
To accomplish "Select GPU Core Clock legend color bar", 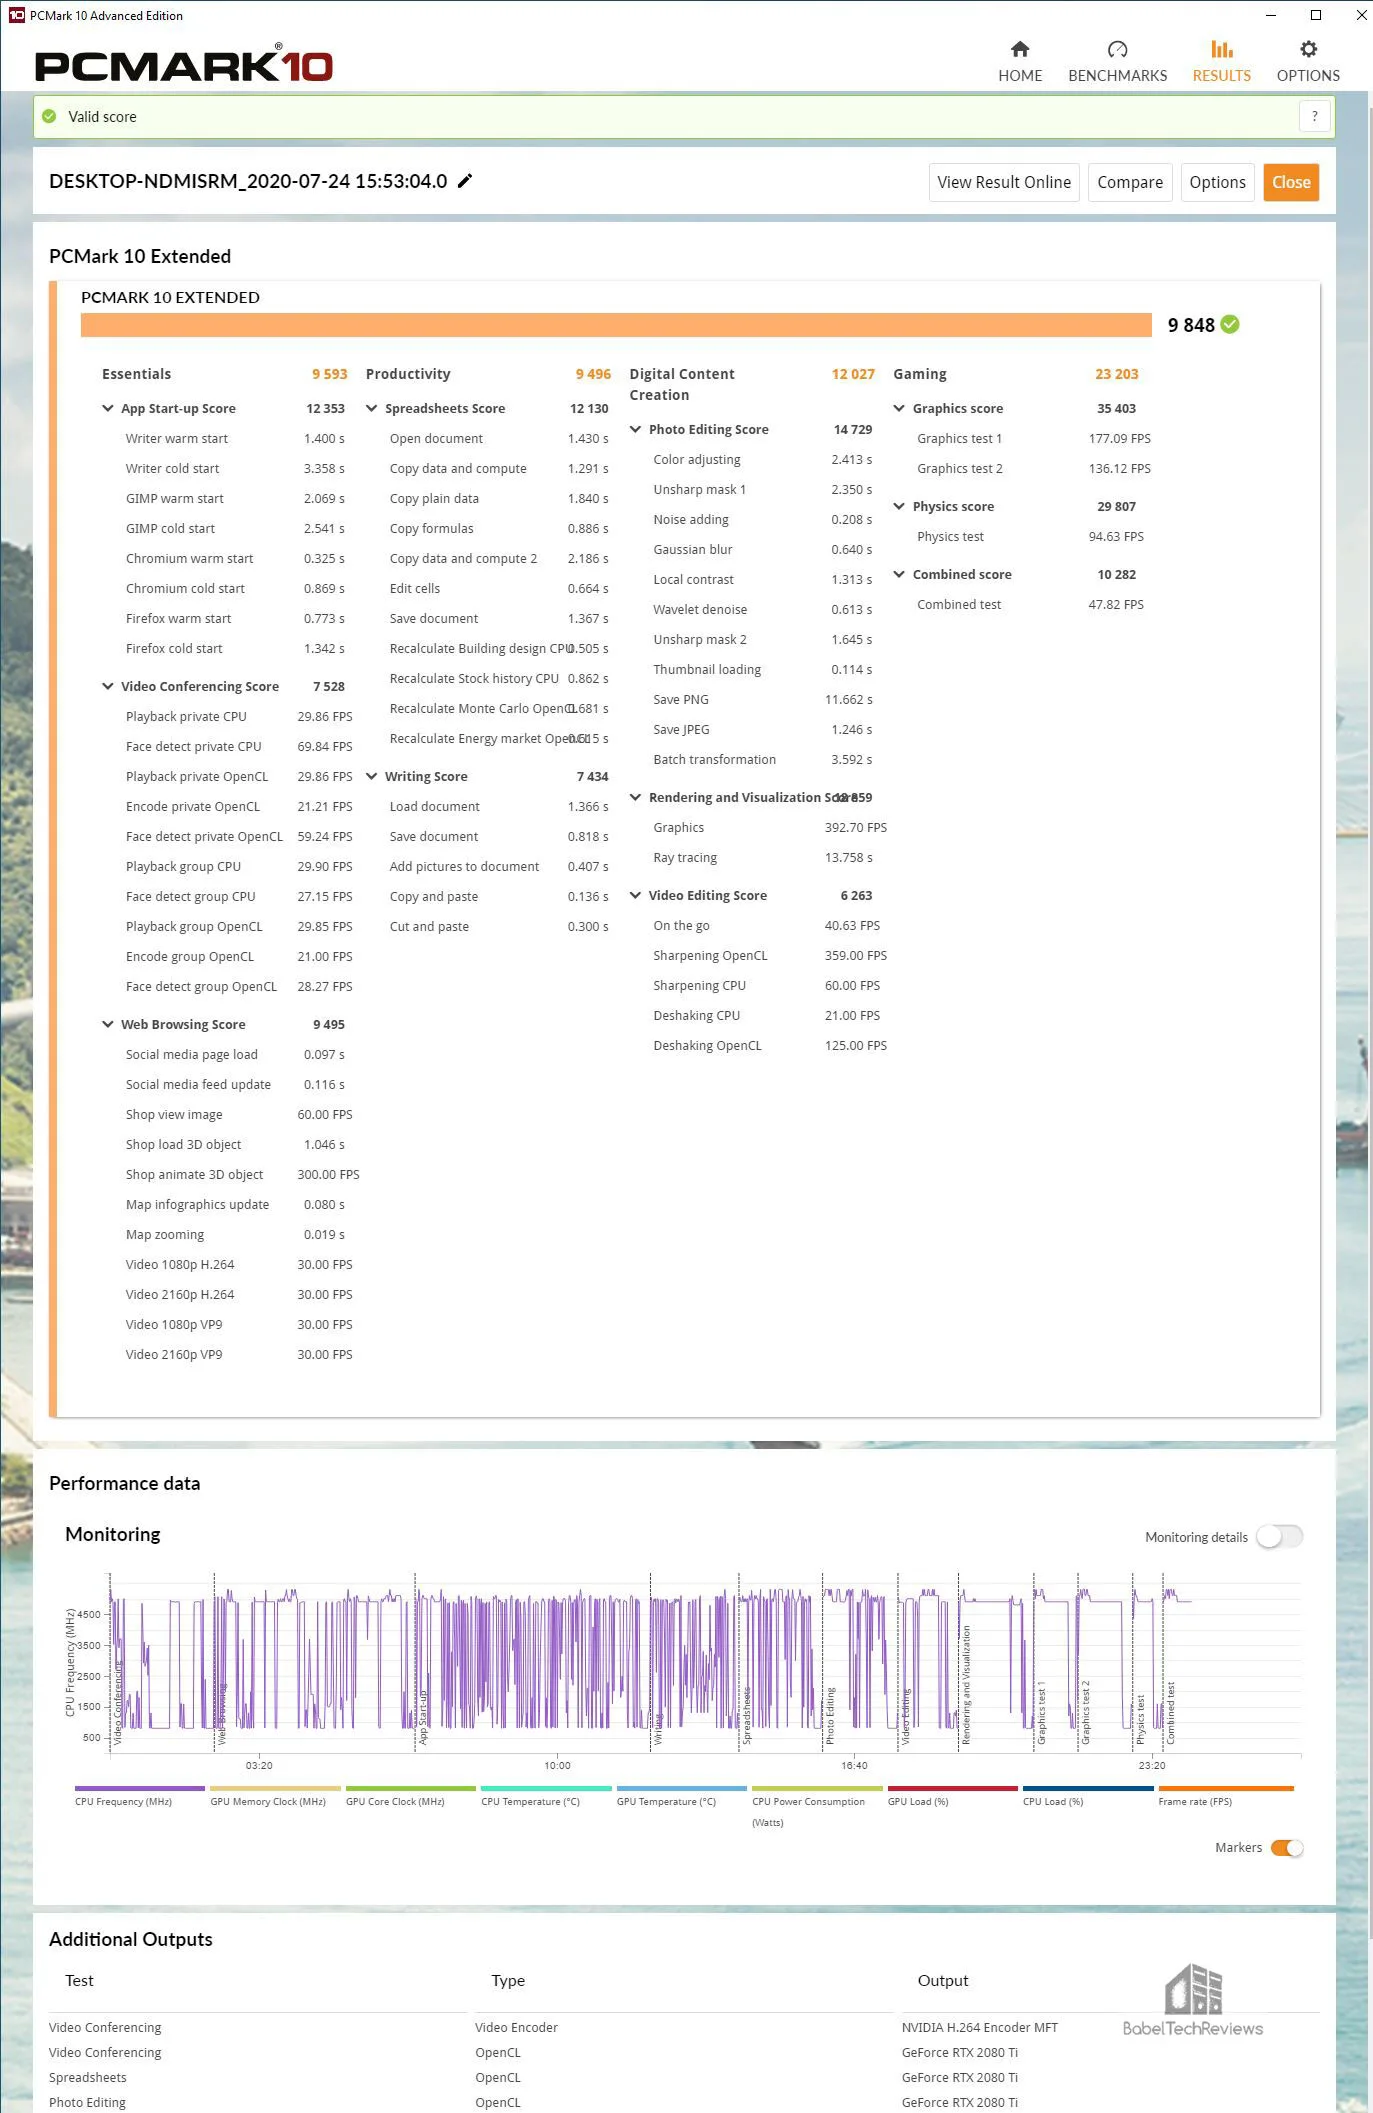I will coord(411,1788).
